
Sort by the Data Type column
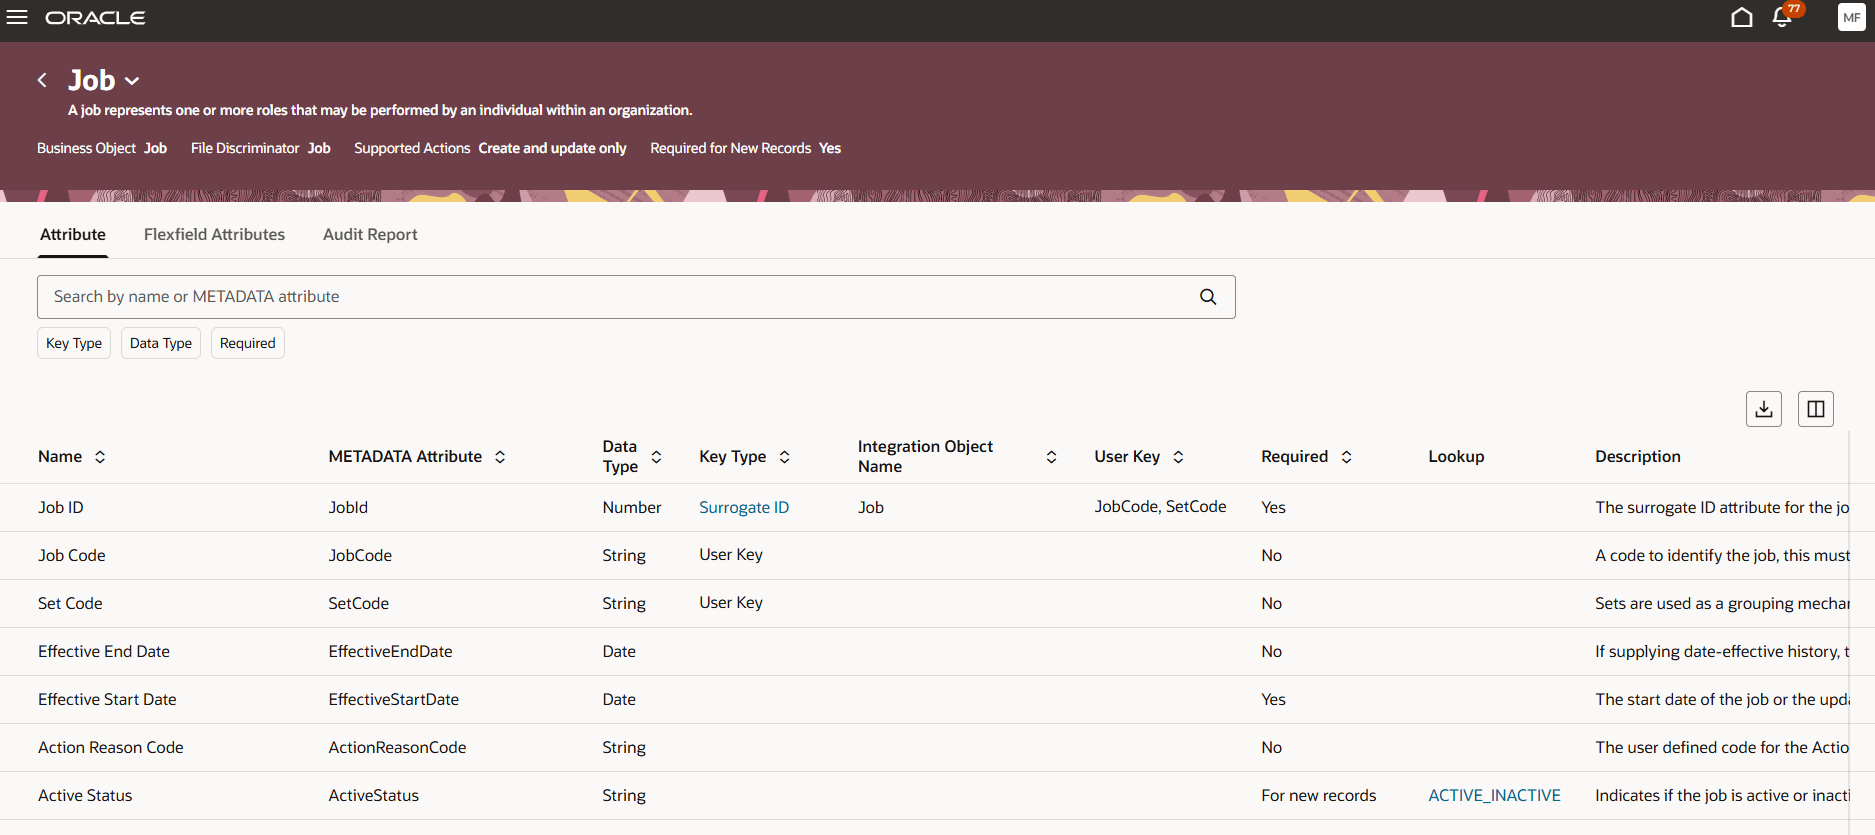pyautogui.click(x=656, y=457)
